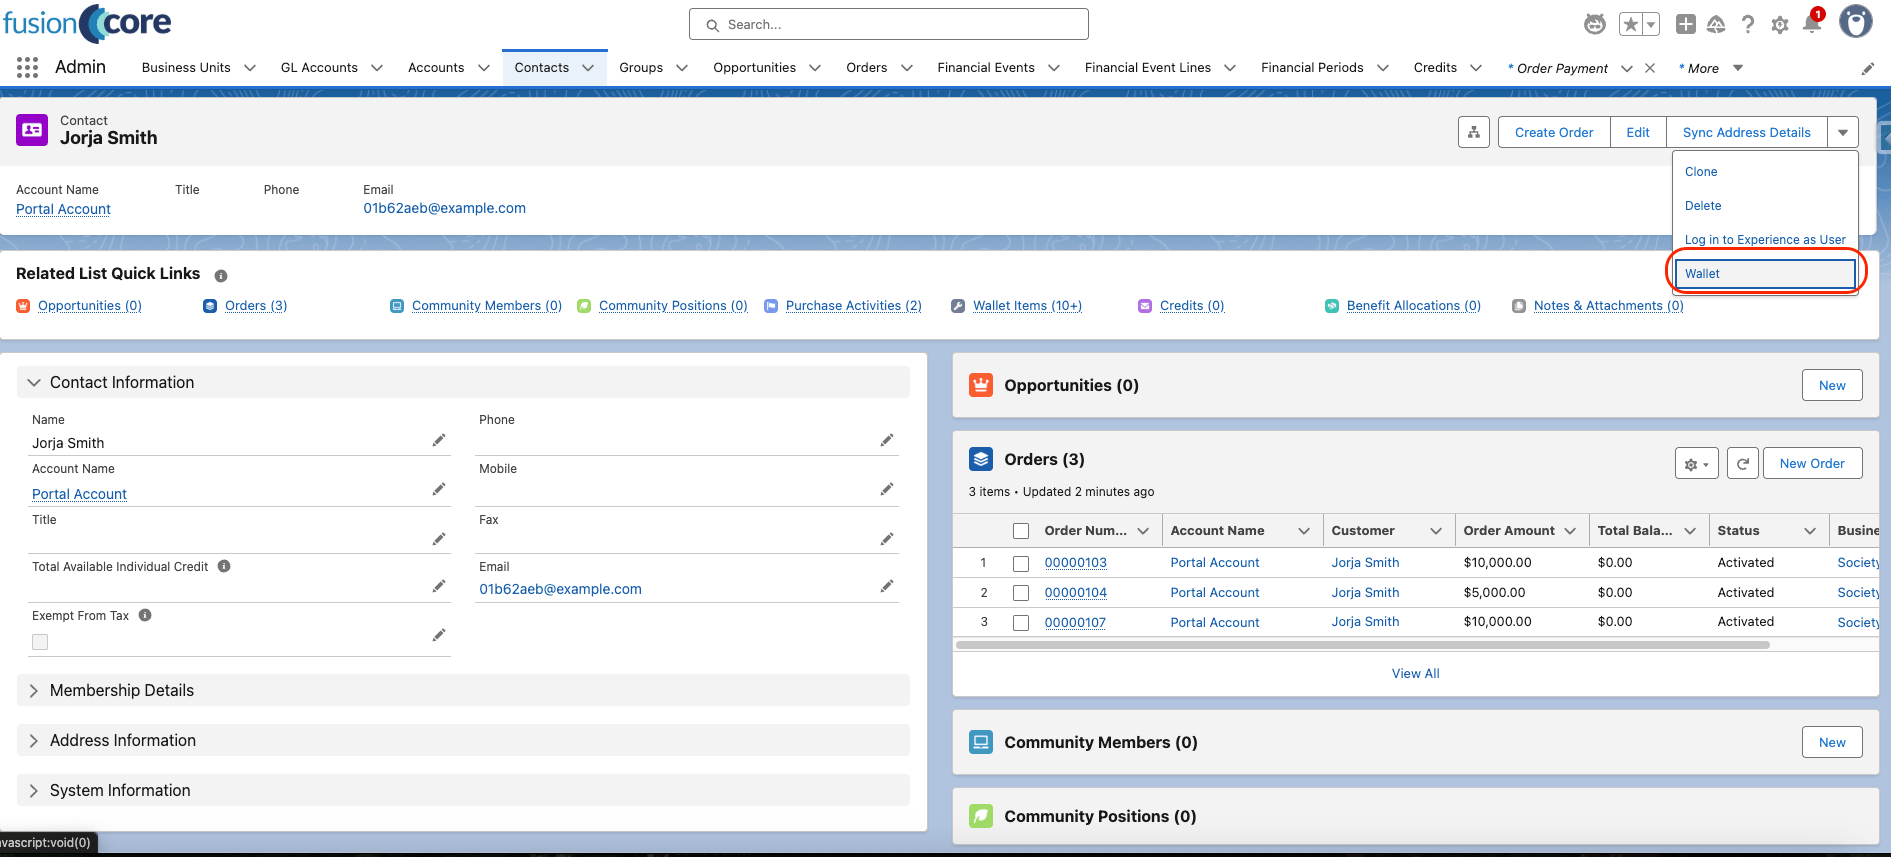The image size is (1891, 857).
Task: Click the Opportunities crown icon
Action: click(981, 385)
